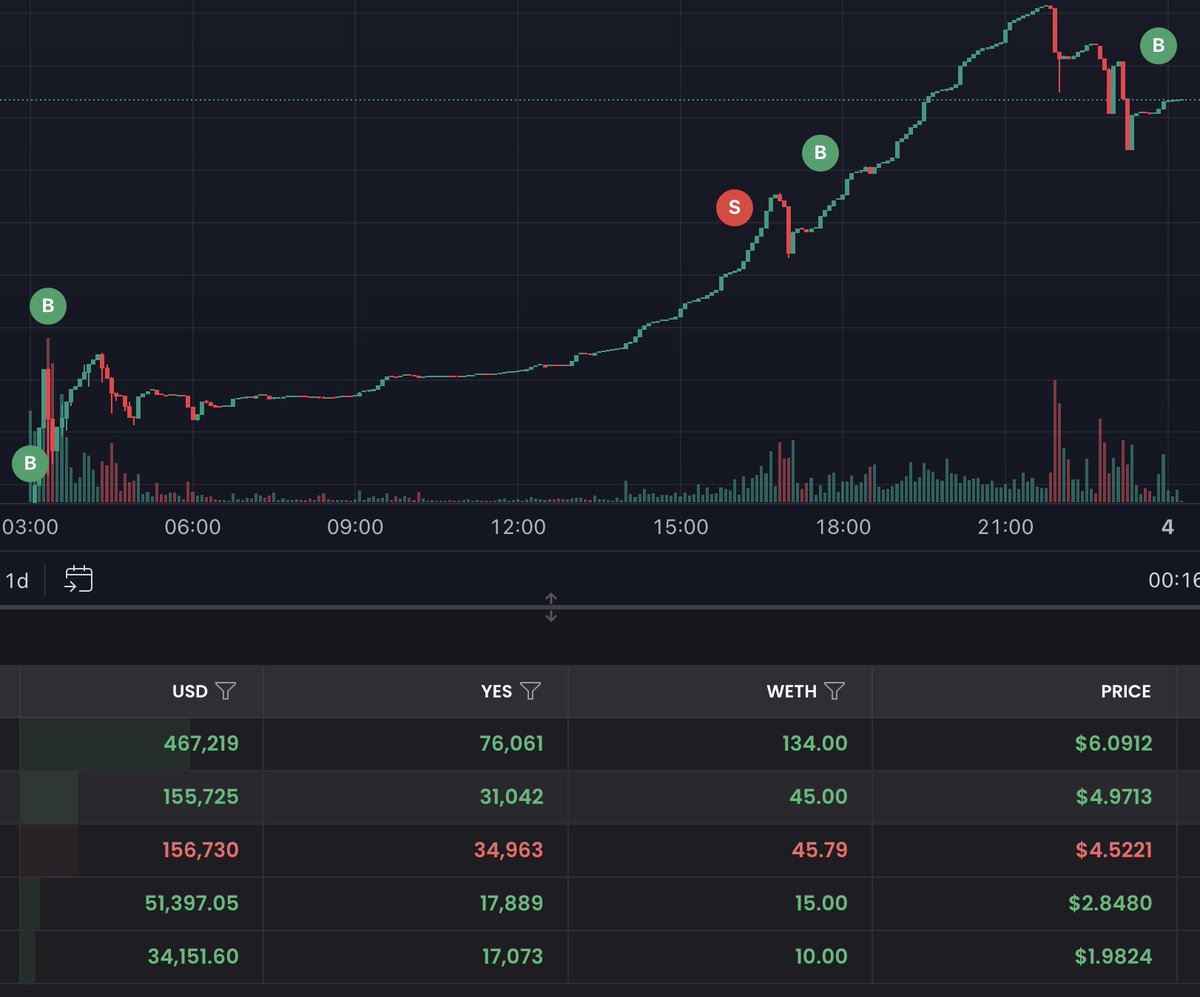
Task: Click the 15.00 WETH value
Action: [821, 903]
